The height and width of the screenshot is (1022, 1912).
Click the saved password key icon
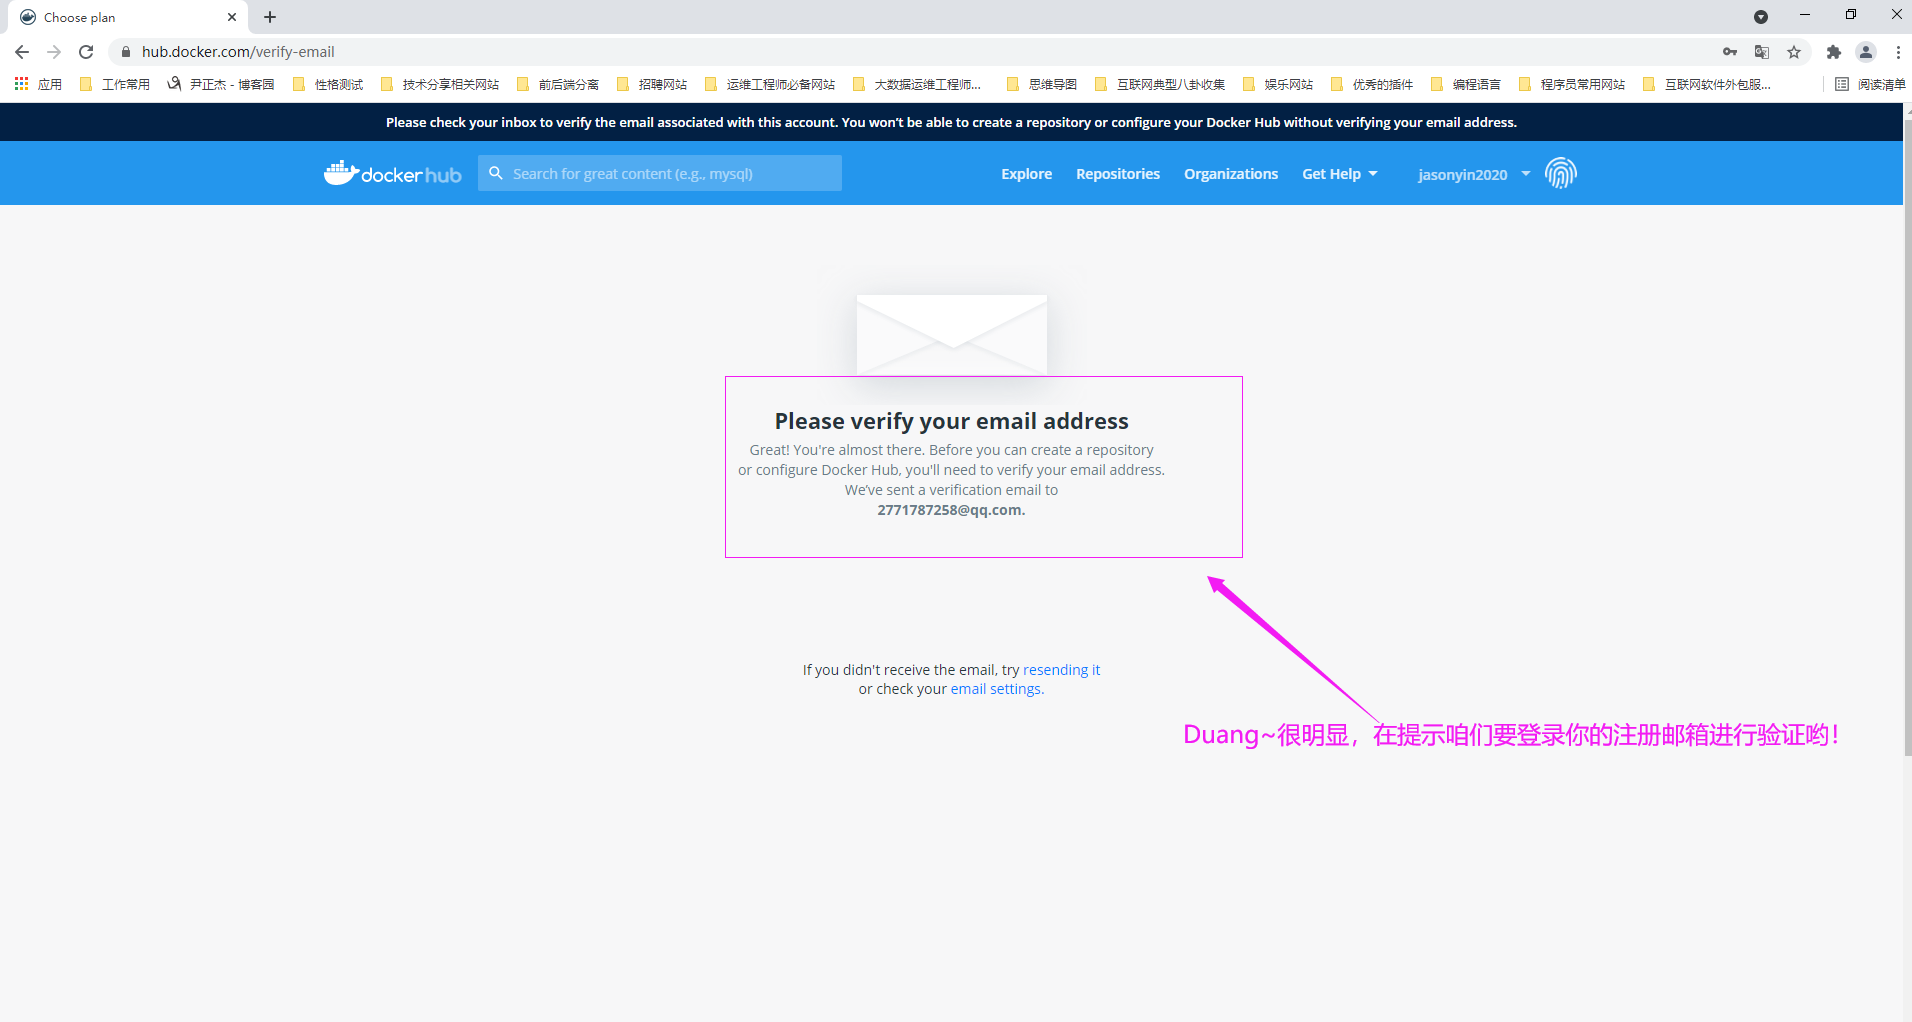(x=1729, y=52)
